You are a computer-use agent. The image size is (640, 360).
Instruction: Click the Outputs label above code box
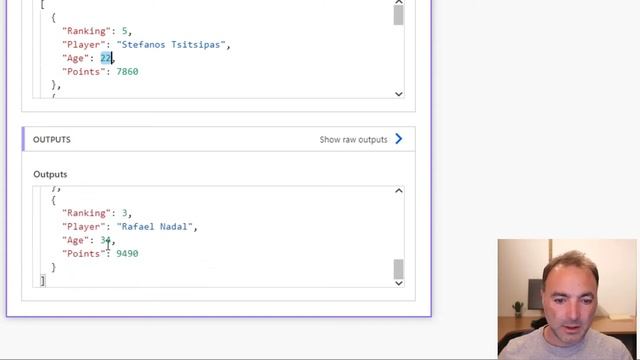pyautogui.click(x=50, y=174)
